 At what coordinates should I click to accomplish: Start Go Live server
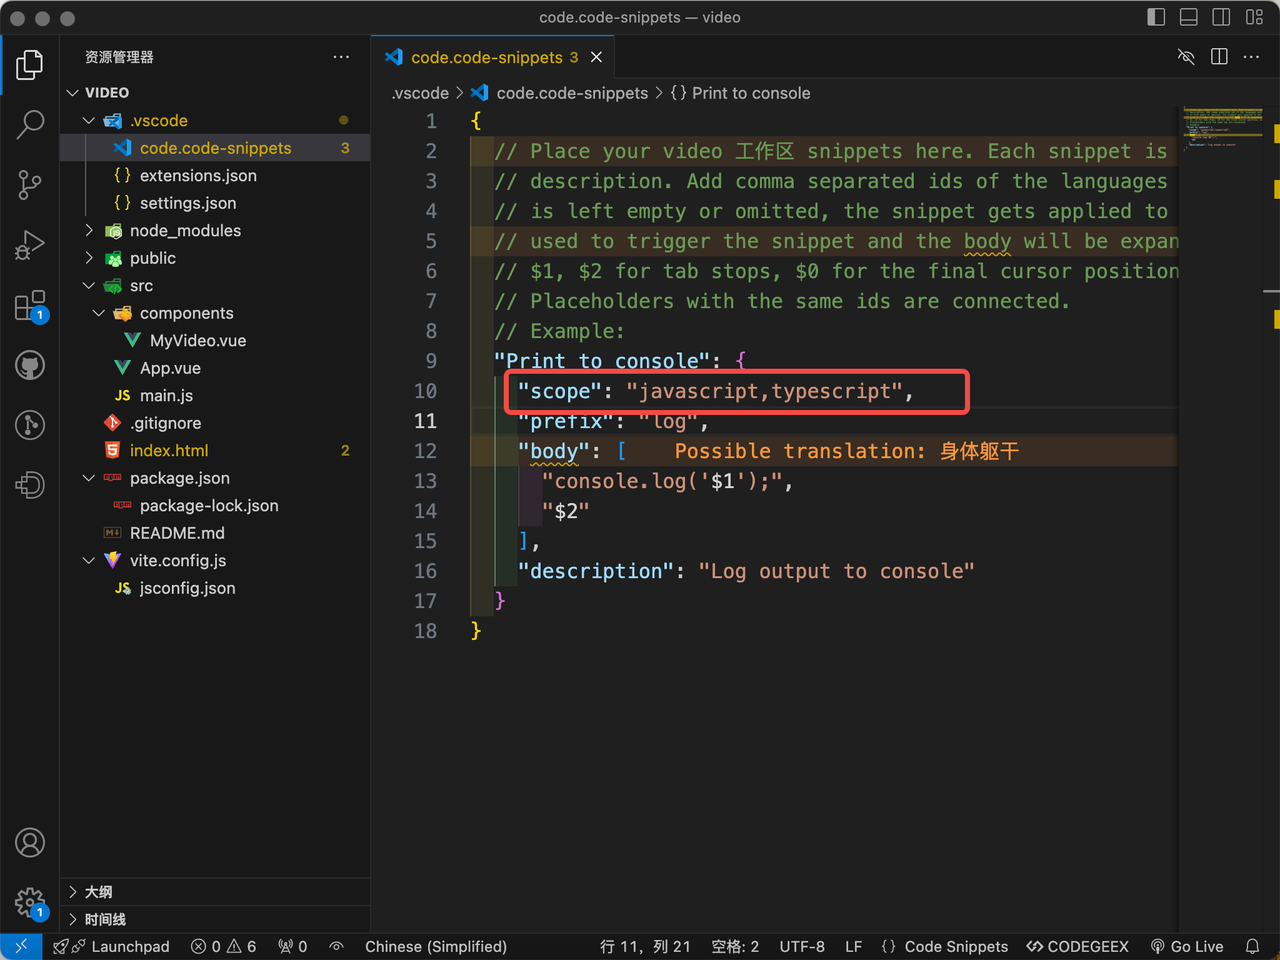coord(1187,946)
